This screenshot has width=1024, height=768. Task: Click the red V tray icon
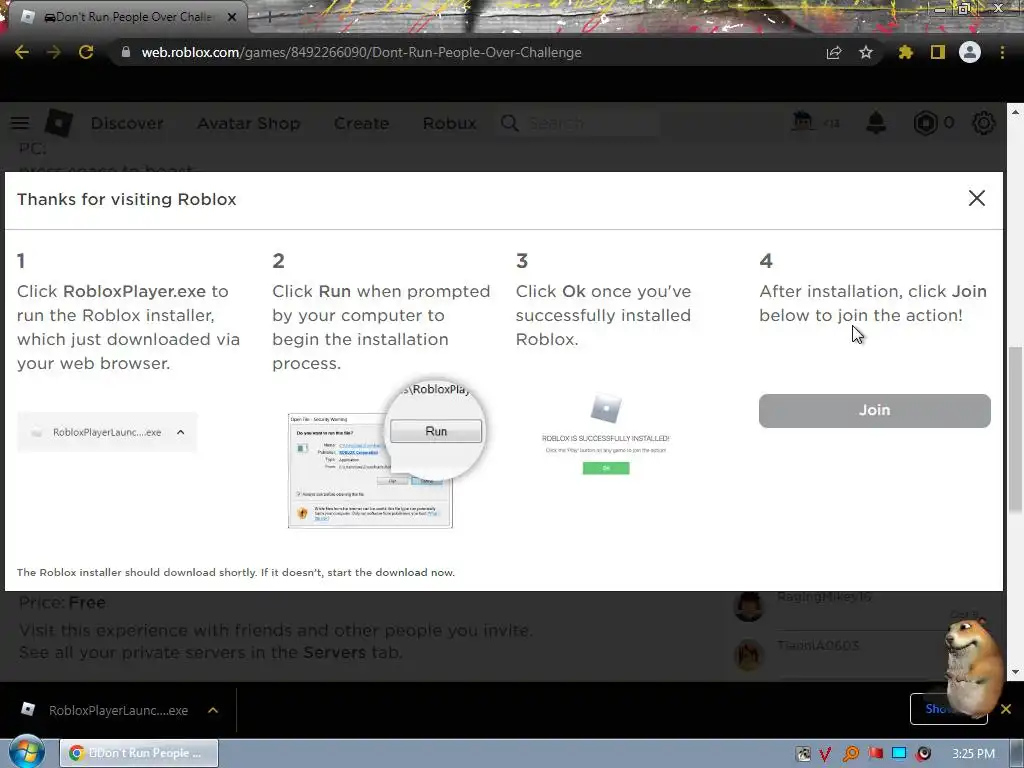[x=825, y=754]
